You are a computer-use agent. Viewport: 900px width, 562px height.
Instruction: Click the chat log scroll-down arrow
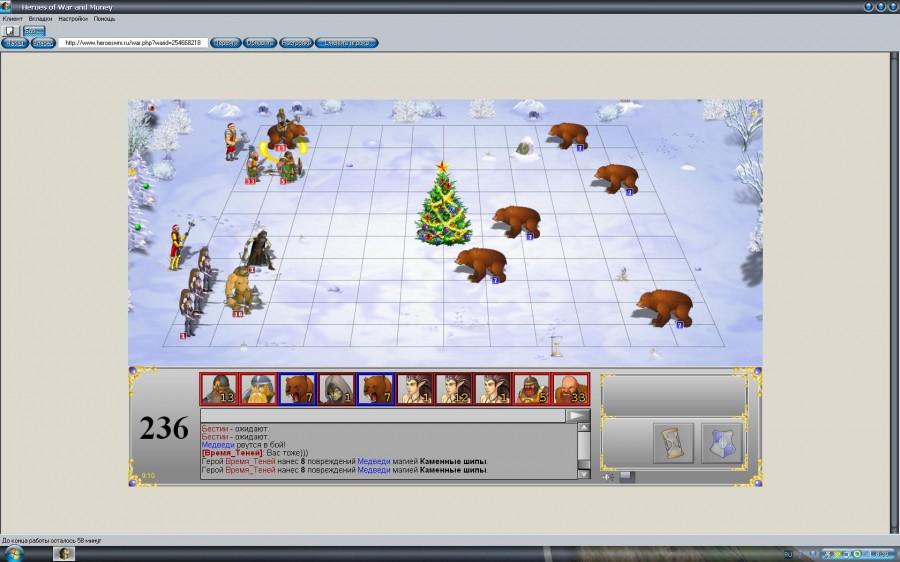pos(584,474)
